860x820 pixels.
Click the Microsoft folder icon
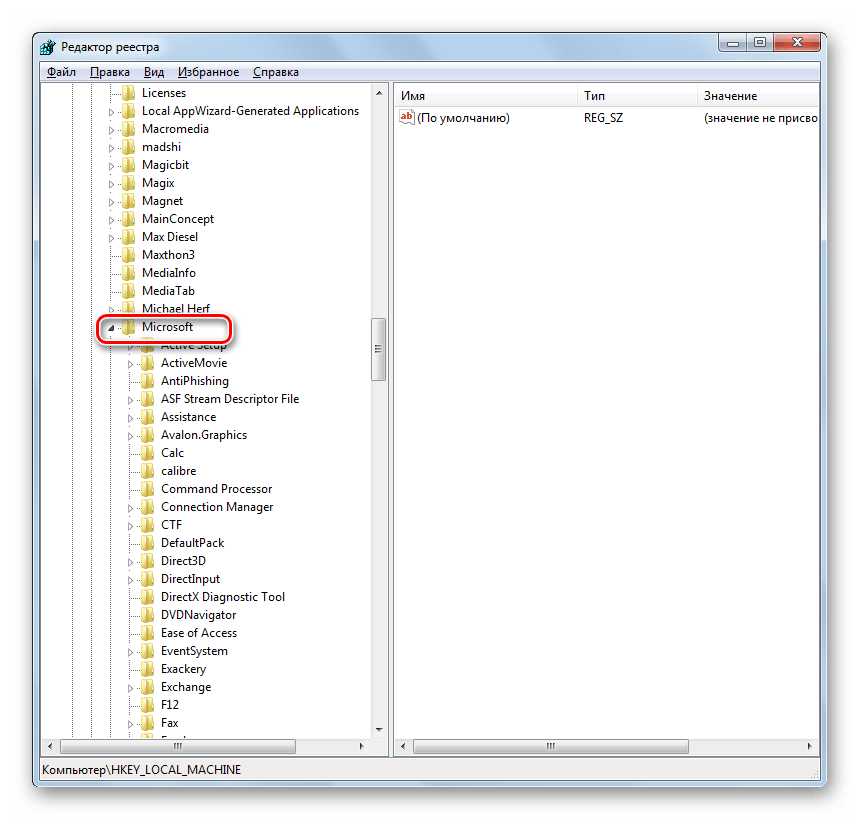tap(128, 327)
